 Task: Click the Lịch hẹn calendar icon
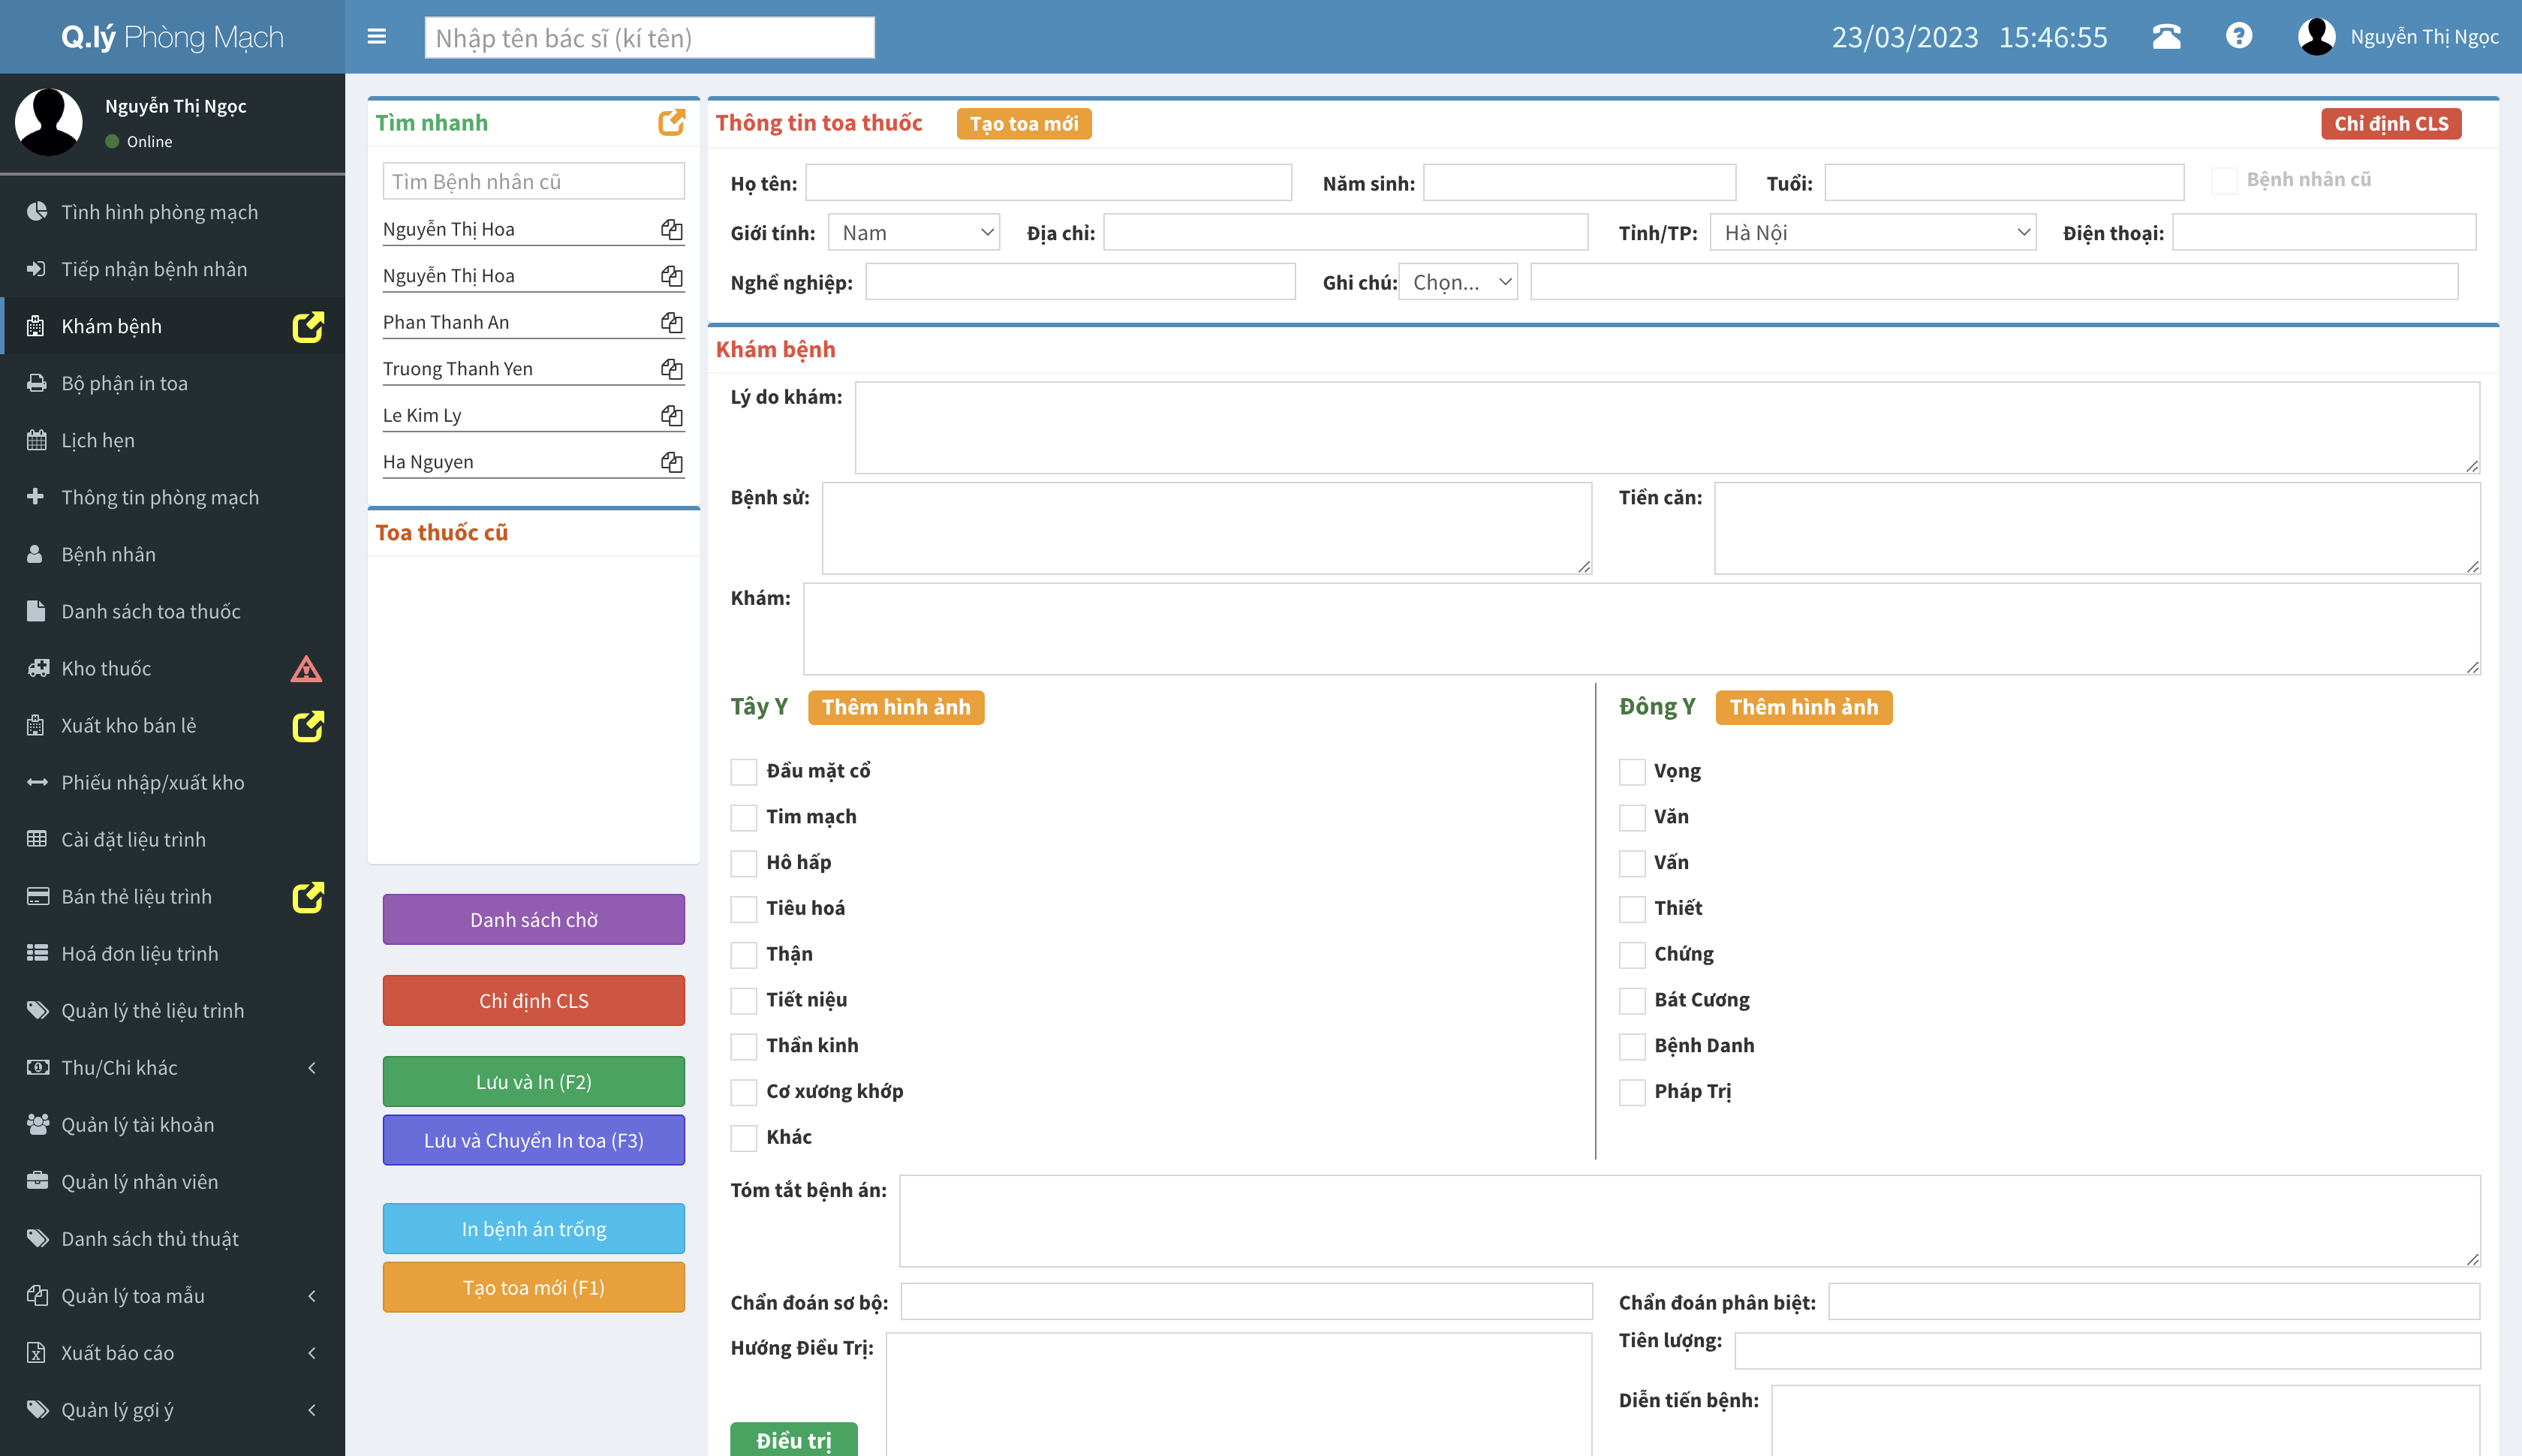pos(37,440)
